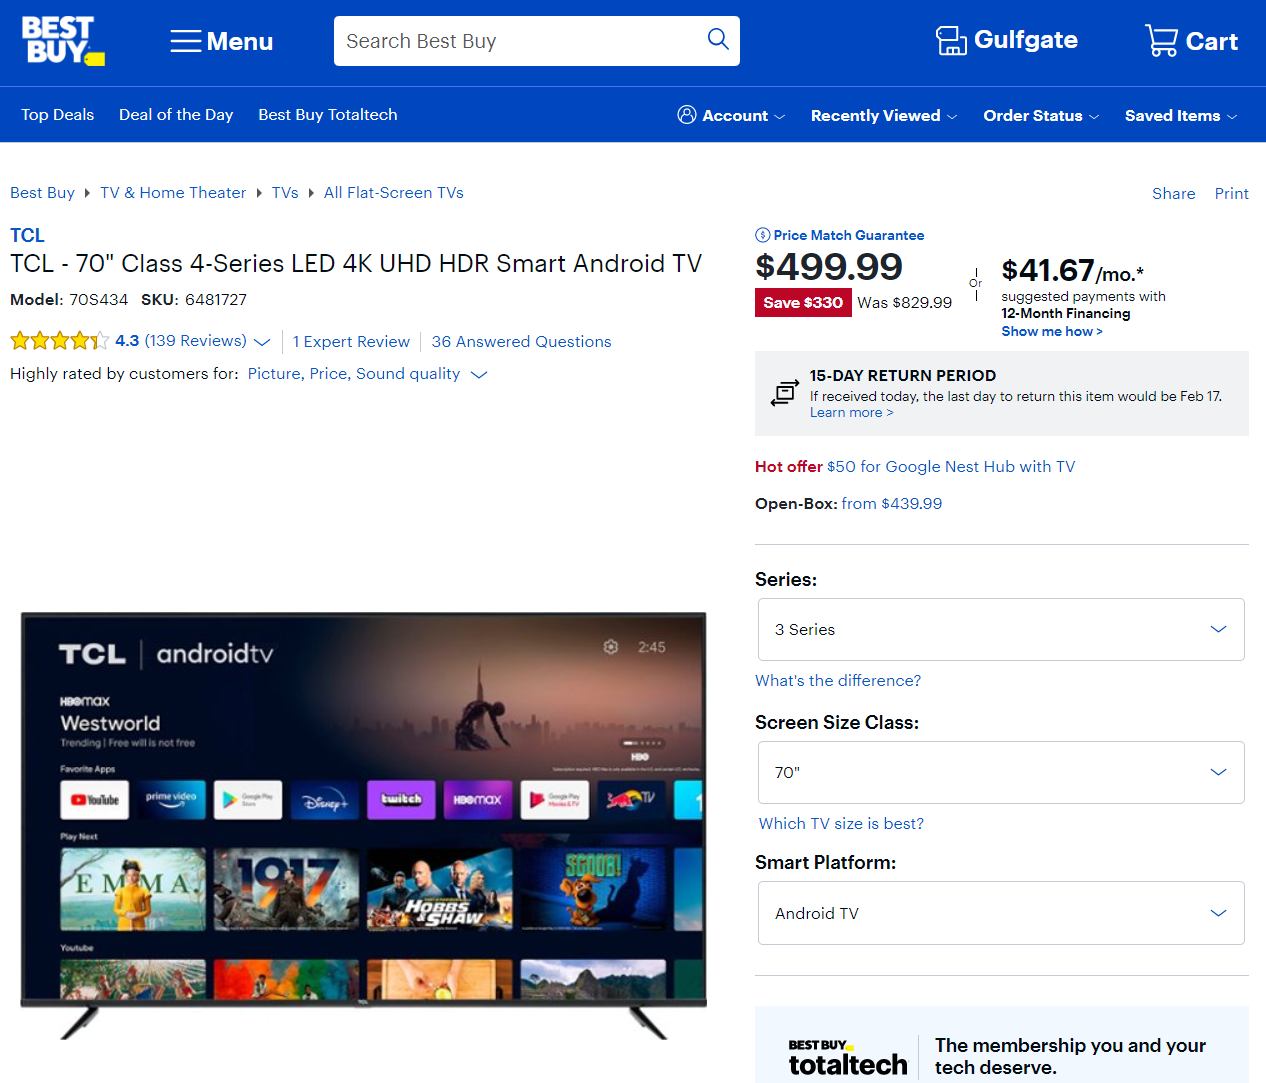
Task: Click Picture, Price, Sound quality link
Action: tap(354, 374)
